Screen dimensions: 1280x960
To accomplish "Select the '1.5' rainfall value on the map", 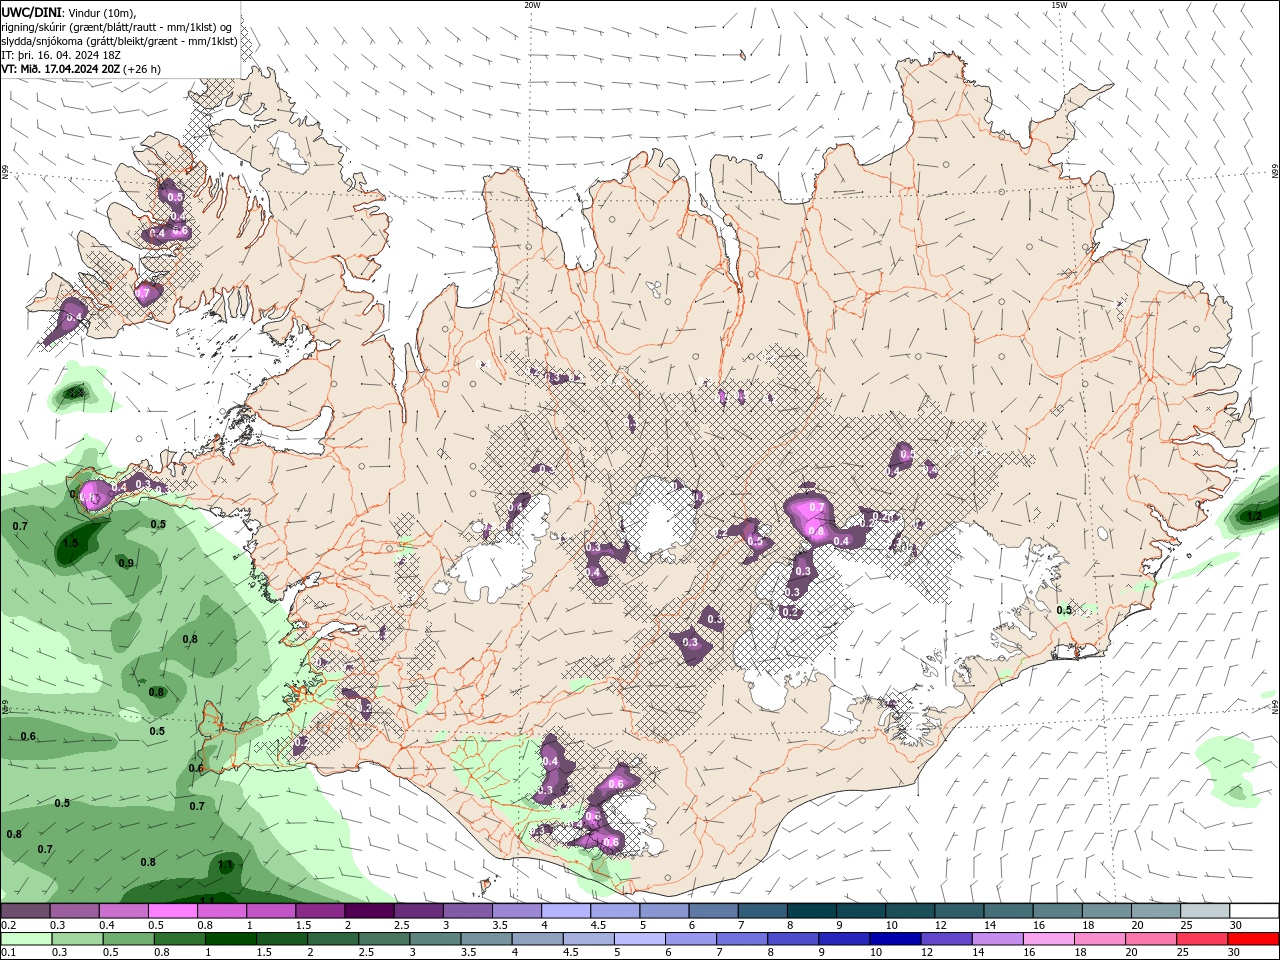I will (x=70, y=544).
